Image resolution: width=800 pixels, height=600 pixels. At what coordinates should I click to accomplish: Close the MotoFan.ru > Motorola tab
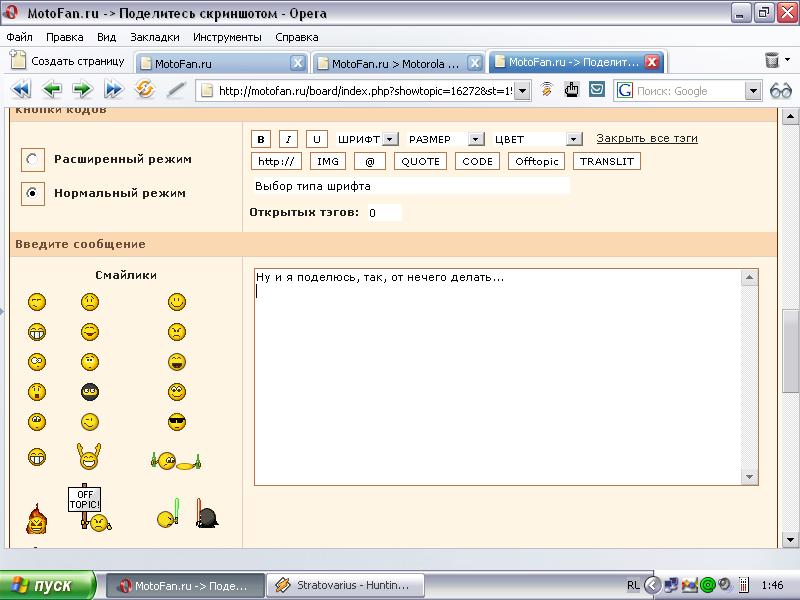[x=475, y=63]
